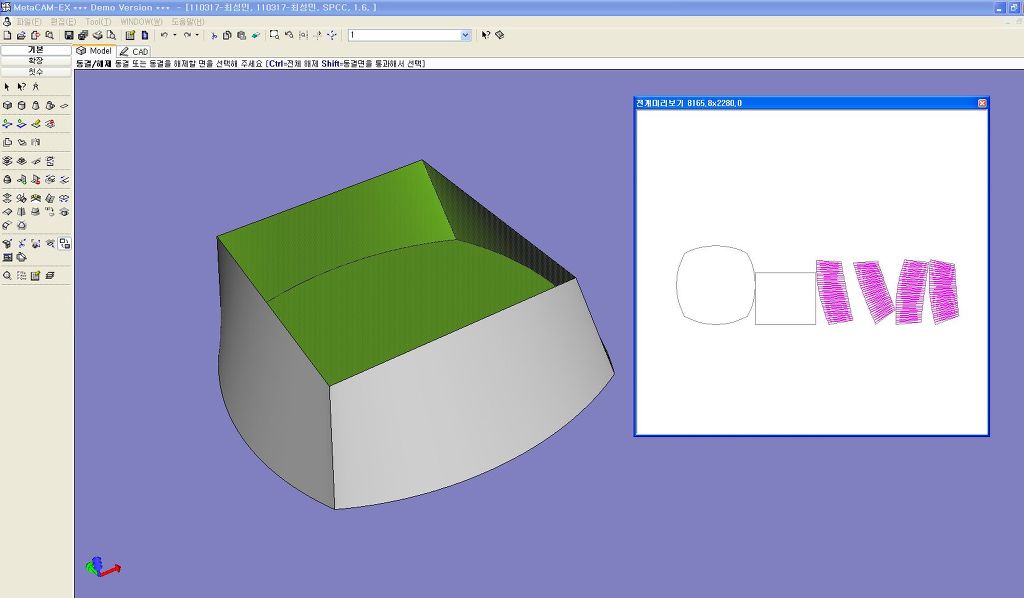Expand the redo history dropdown arrow
This screenshot has width=1024, height=598.
[197, 35]
